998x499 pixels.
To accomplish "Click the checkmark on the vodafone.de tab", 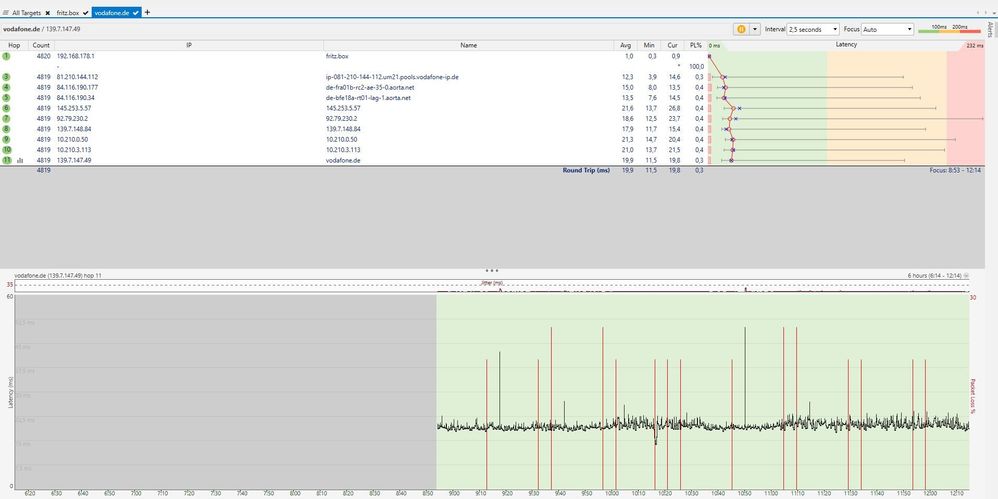I will click(137, 12).
